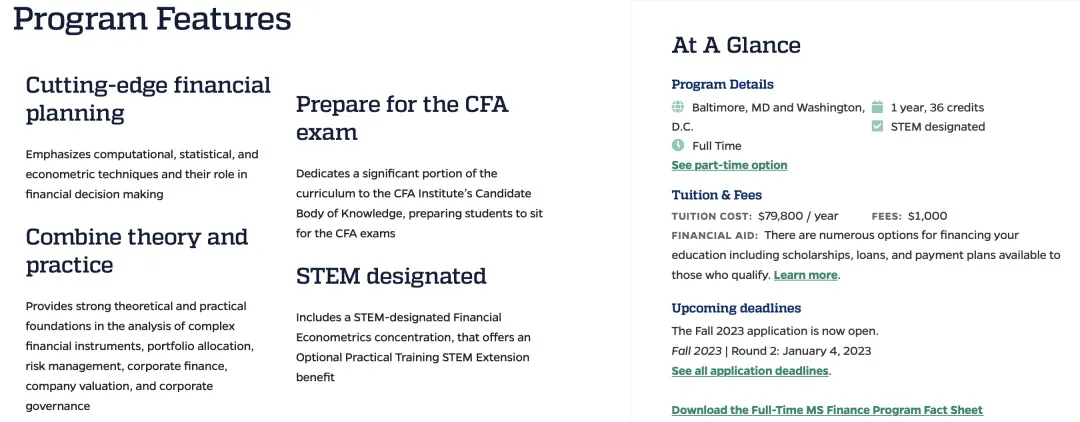Click the $79,800 / year tuition amount
This screenshot has width=1080, height=422.
click(798, 216)
